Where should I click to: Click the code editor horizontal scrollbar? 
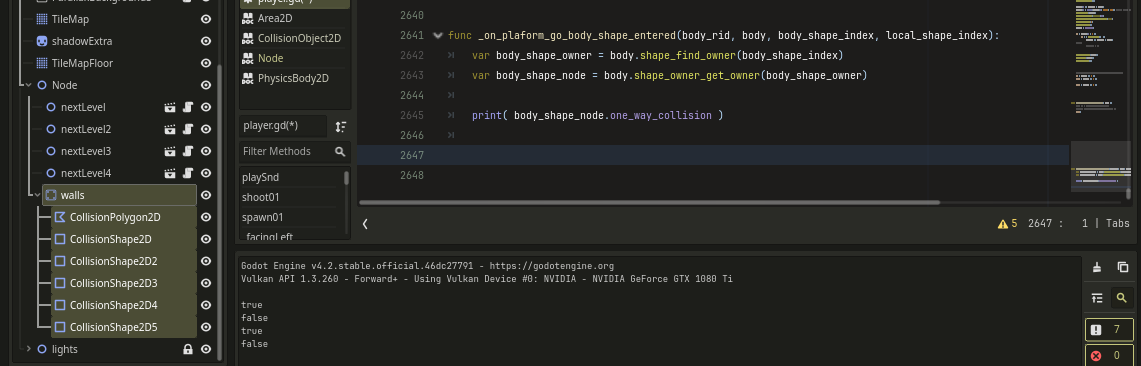(649, 202)
